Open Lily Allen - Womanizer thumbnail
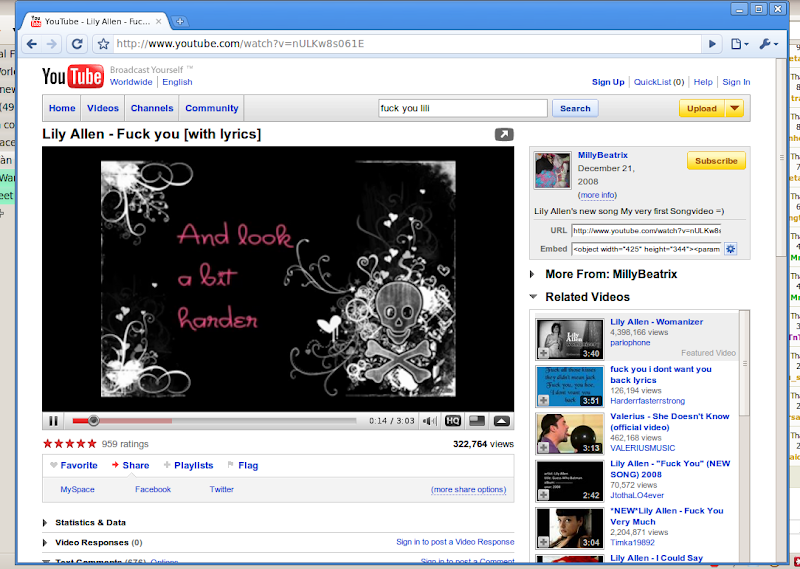Image resolution: width=800 pixels, height=569 pixels. pos(569,339)
